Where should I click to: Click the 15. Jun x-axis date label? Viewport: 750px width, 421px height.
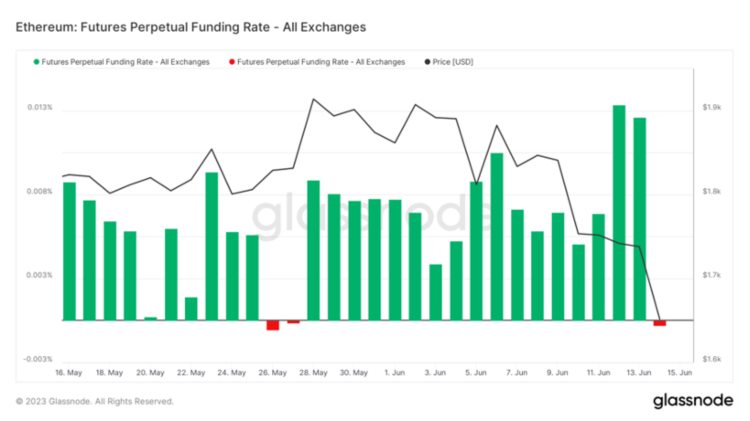point(680,372)
